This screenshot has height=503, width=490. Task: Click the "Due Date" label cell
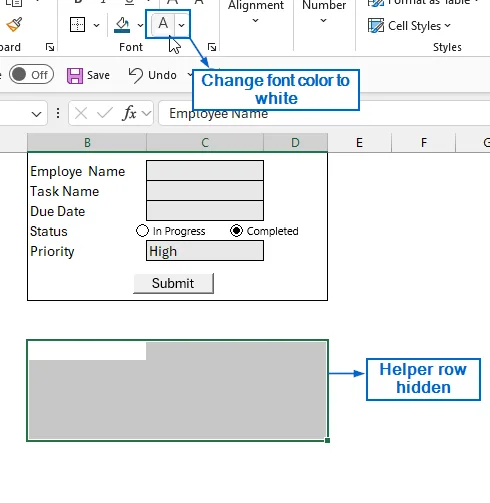coord(57,211)
